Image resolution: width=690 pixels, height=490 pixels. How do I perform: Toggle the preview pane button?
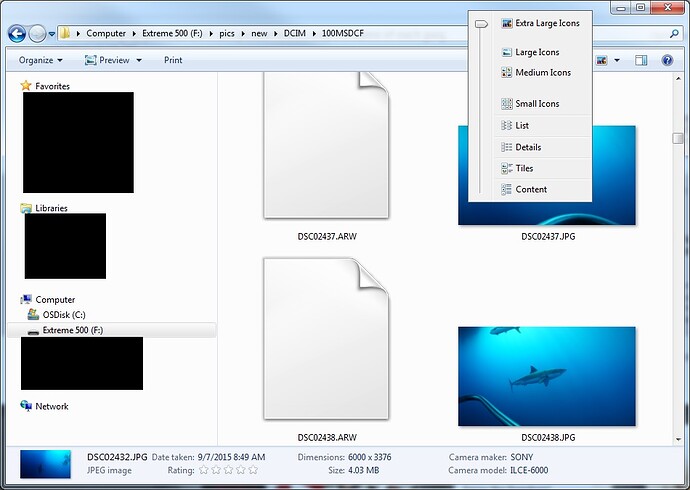coord(641,60)
